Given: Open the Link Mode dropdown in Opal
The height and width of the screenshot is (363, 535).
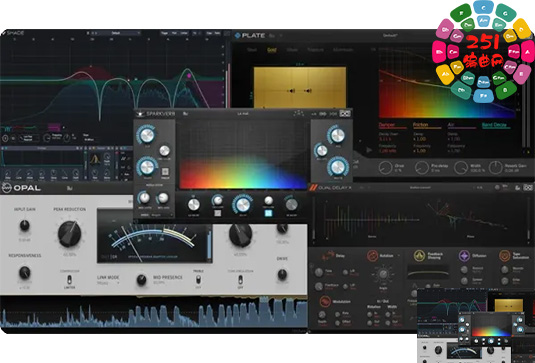Looking at the screenshot, I should 109,283.
